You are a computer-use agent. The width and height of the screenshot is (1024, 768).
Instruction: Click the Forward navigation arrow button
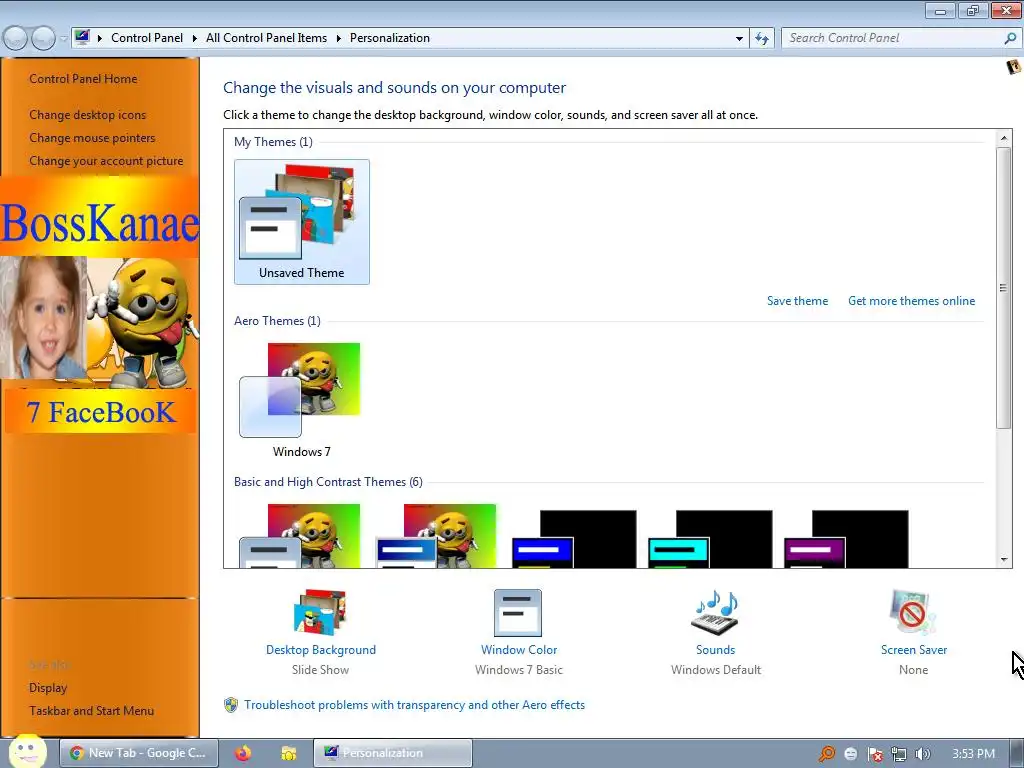[x=43, y=38]
